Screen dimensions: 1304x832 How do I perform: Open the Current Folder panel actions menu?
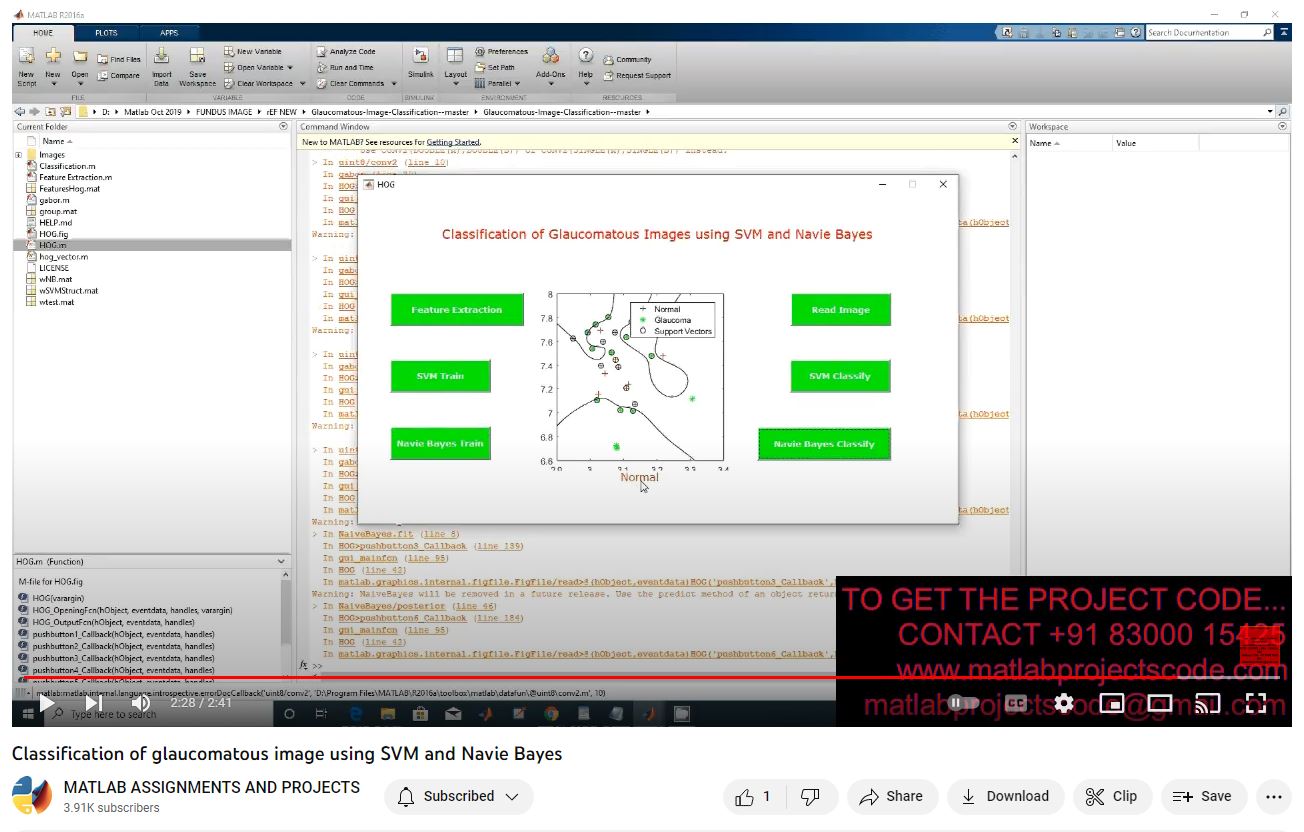pos(283,127)
